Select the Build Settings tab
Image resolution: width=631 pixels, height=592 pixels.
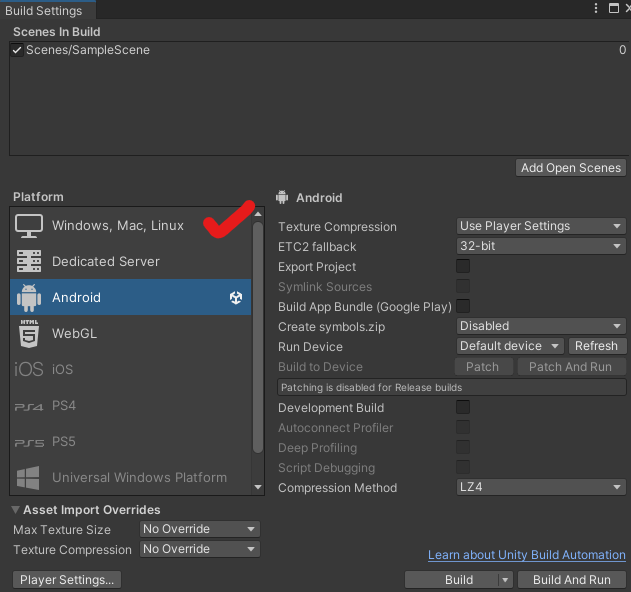tap(47, 10)
